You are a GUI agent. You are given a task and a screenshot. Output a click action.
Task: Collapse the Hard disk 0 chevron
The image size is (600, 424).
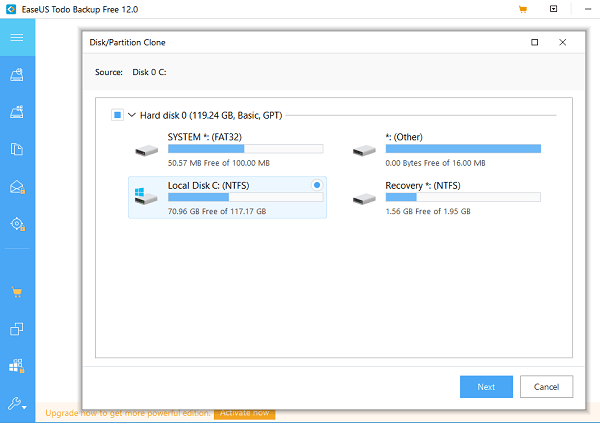click(132, 115)
